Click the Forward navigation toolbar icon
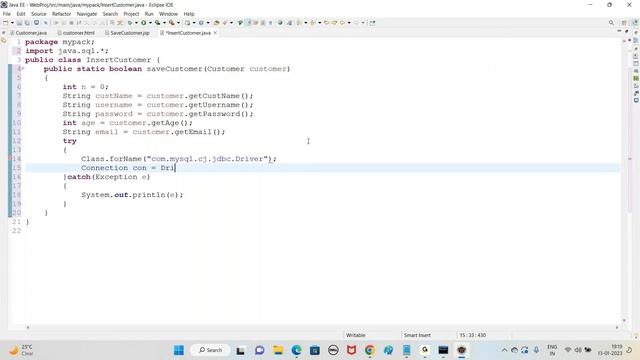This screenshot has width=640, height=360. [x=356, y=23]
